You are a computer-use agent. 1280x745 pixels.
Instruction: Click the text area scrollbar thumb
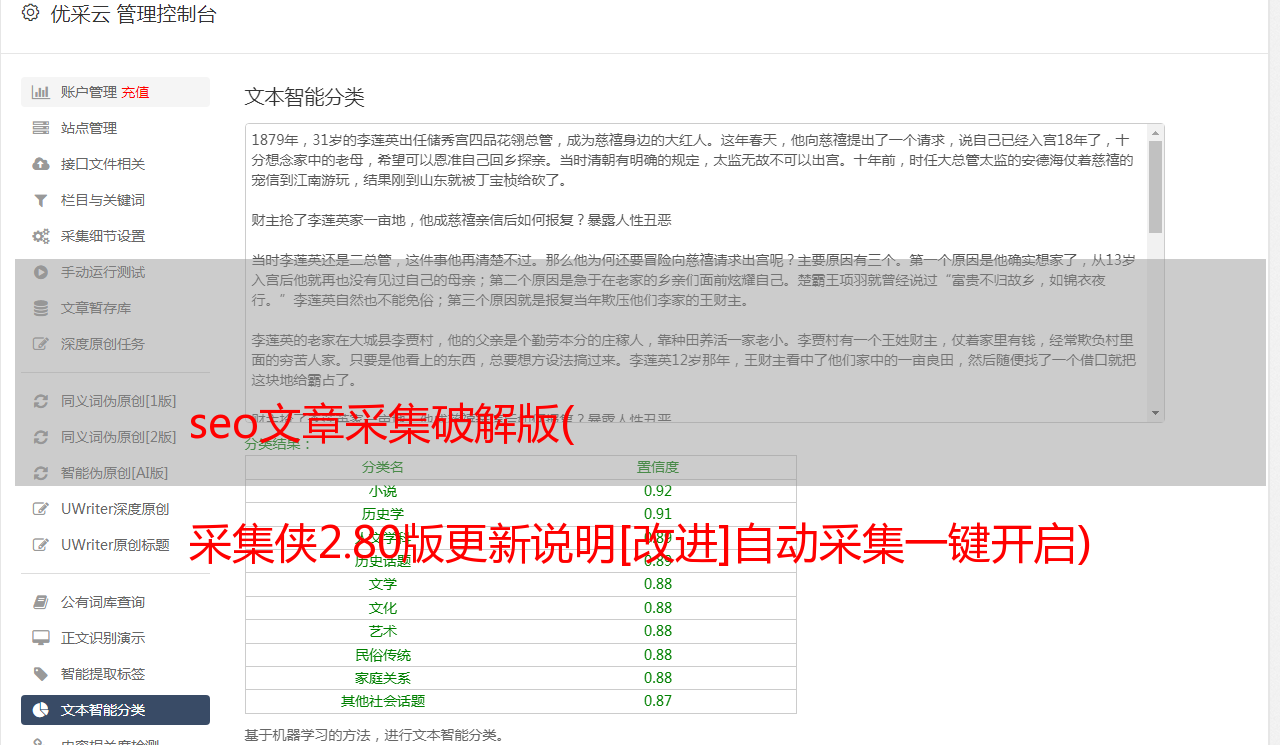(1156, 187)
